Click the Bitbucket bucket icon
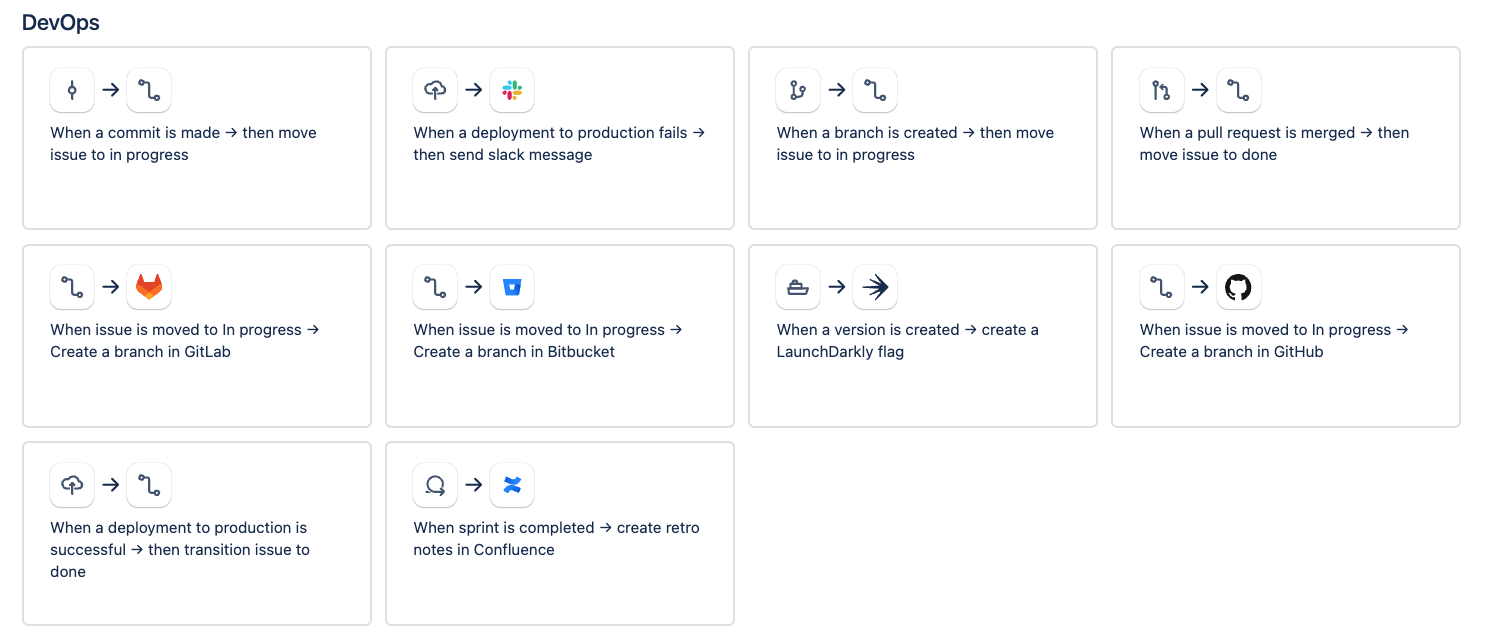 coord(512,287)
